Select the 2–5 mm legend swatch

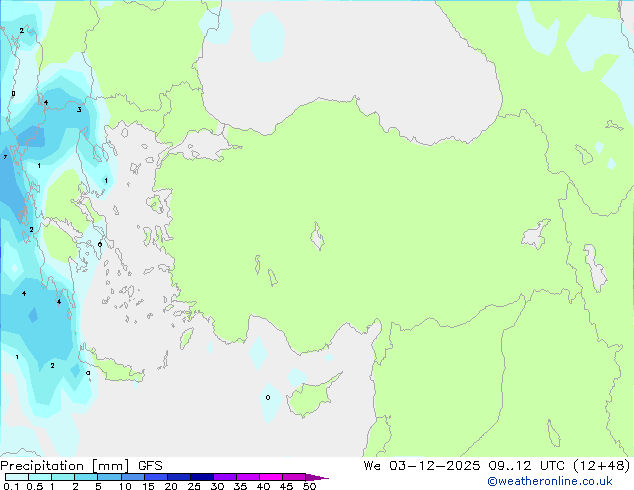point(86,477)
